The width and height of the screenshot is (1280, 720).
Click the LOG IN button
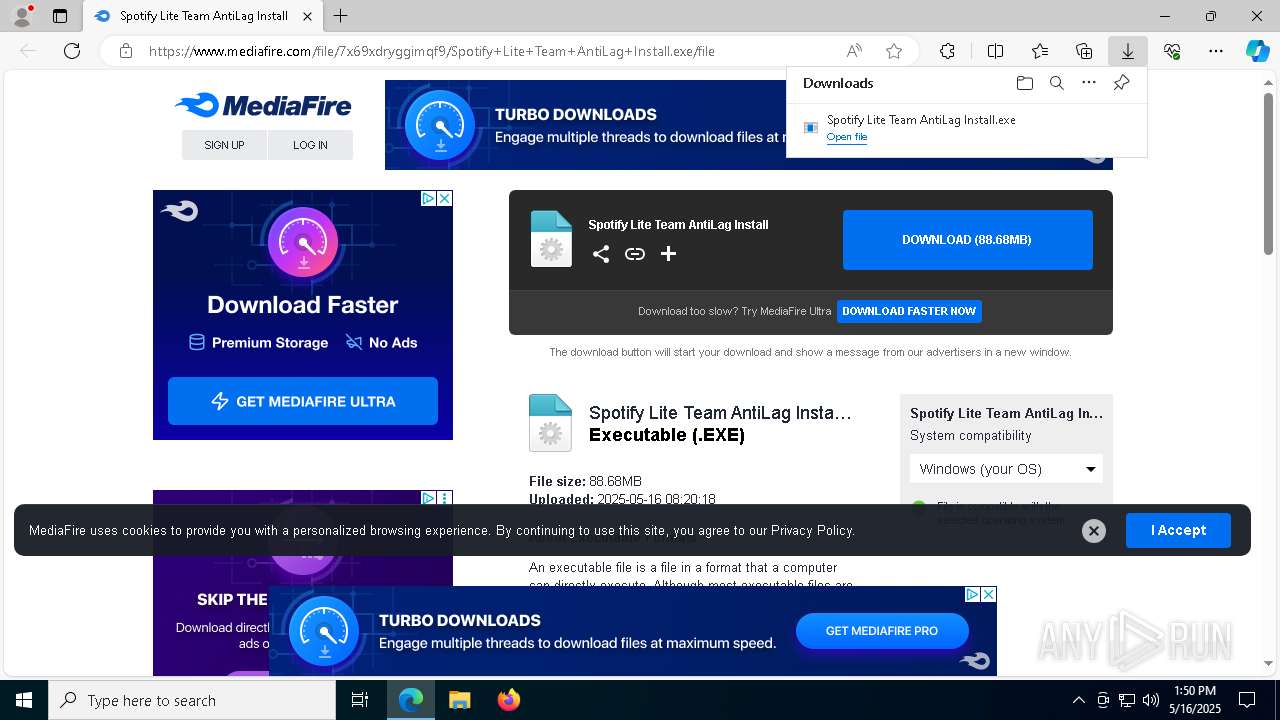pyautogui.click(x=310, y=145)
